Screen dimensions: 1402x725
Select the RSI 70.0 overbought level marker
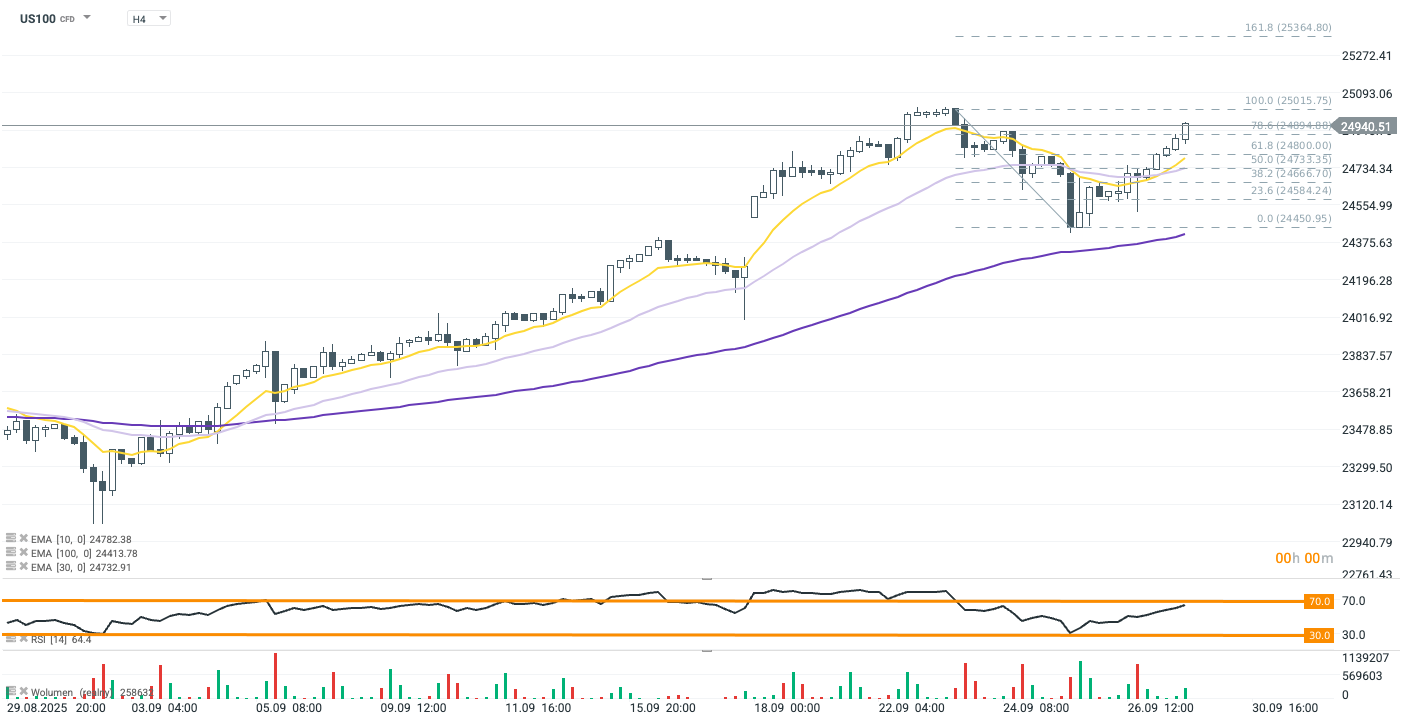pos(1319,601)
